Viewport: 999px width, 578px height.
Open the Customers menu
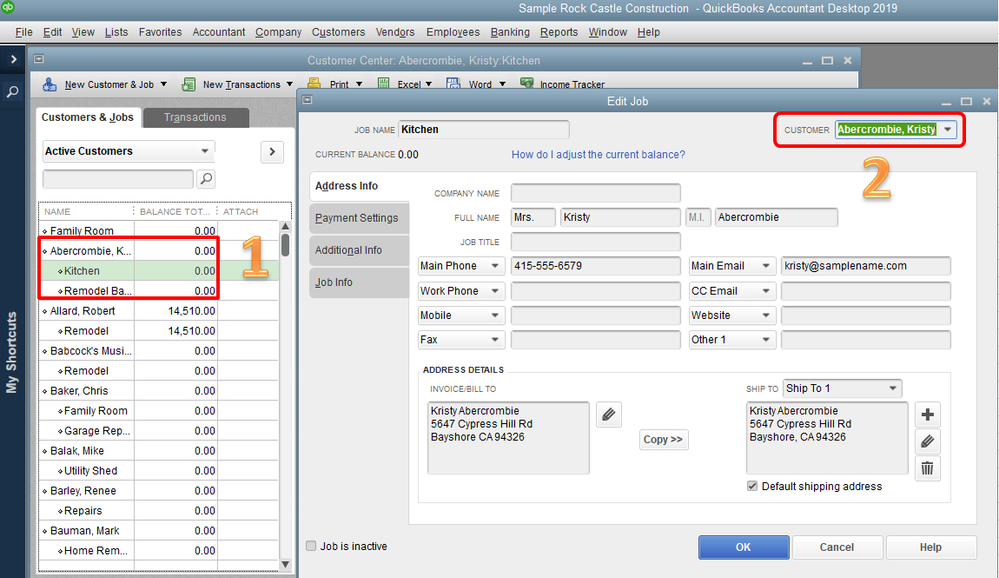tap(338, 32)
